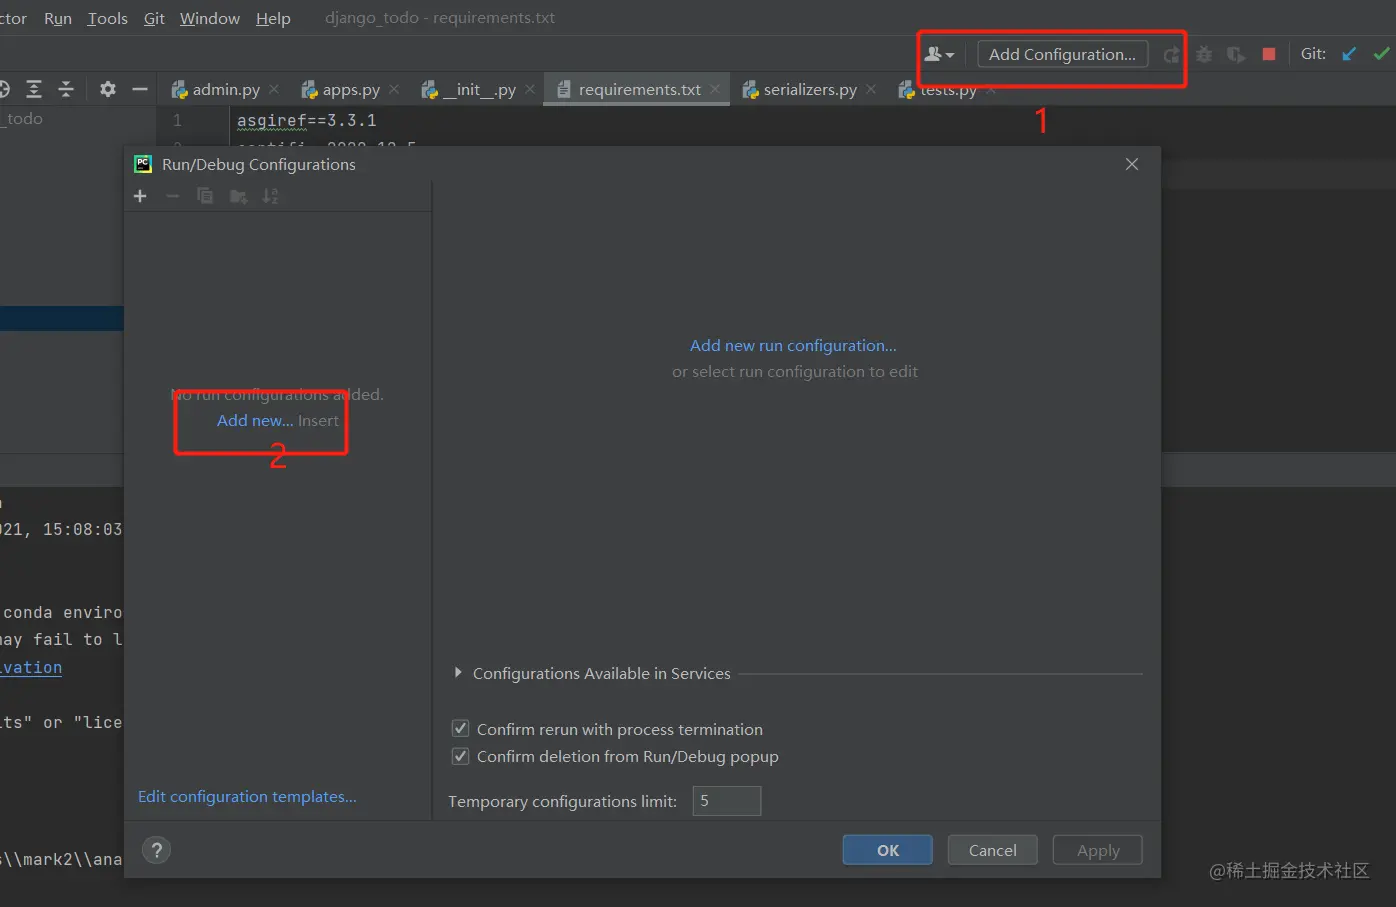Toggle Confirm rerun with process termination
The width and height of the screenshot is (1396, 907).
click(460, 728)
